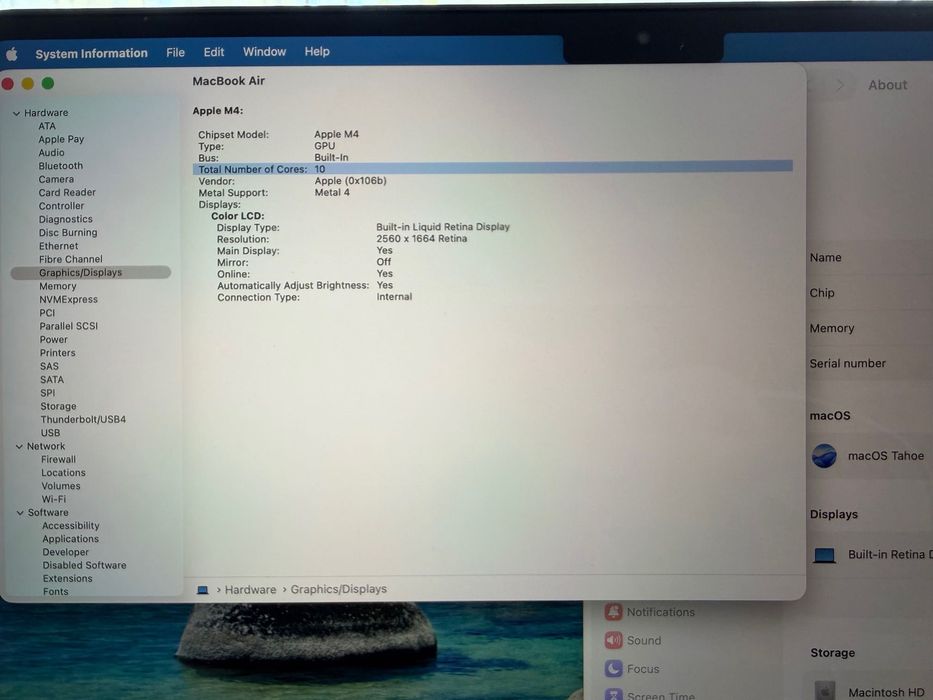The height and width of the screenshot is (700, 933).
Task: Open Notifications in System Settings sidebar
Action: [x=650, y=612]
